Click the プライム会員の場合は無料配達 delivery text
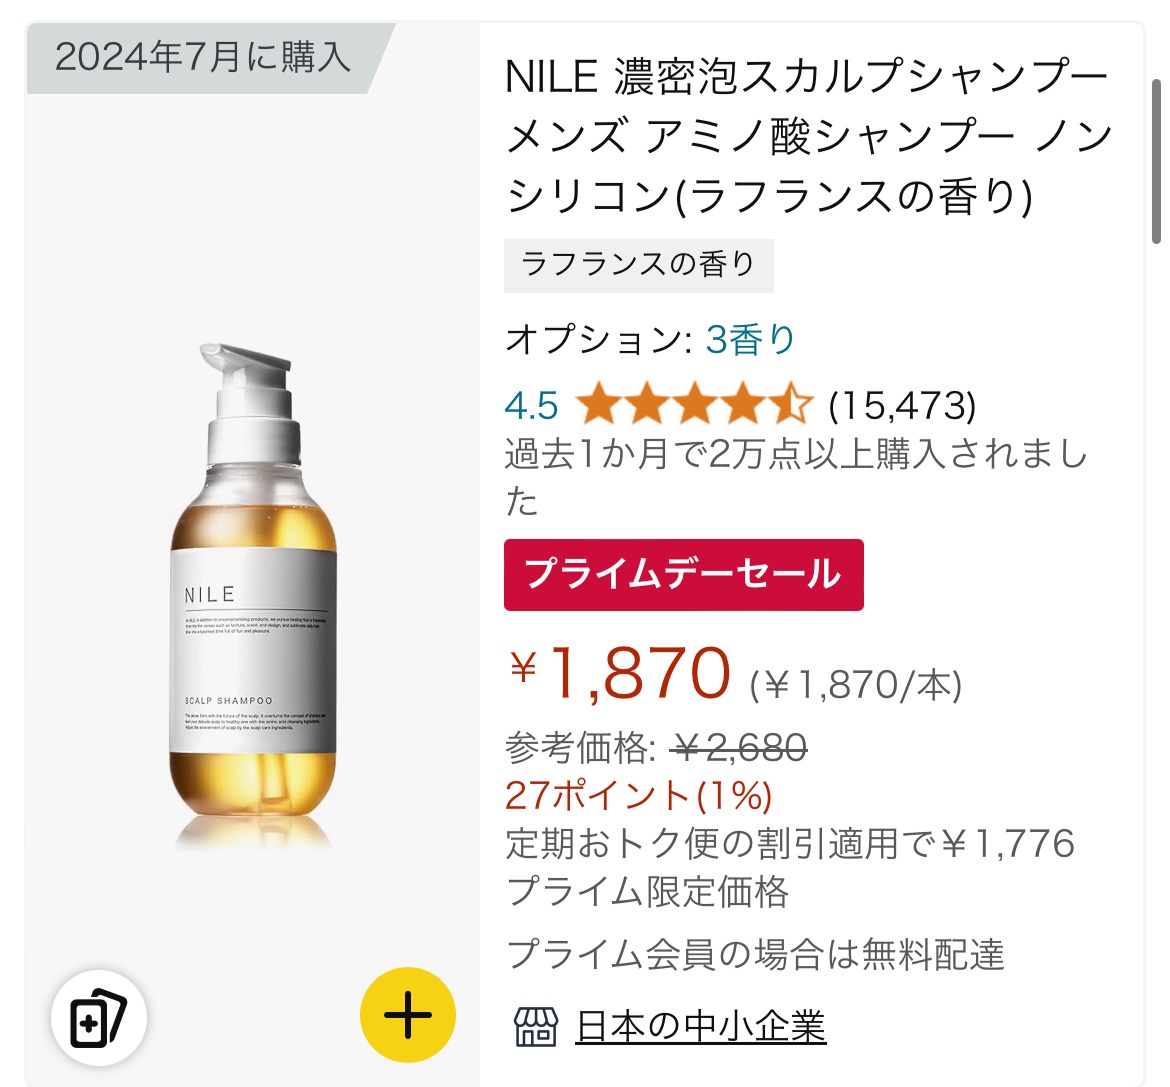The height and width of the screenshot is (1087, 1170). click(x=755, y=955)
